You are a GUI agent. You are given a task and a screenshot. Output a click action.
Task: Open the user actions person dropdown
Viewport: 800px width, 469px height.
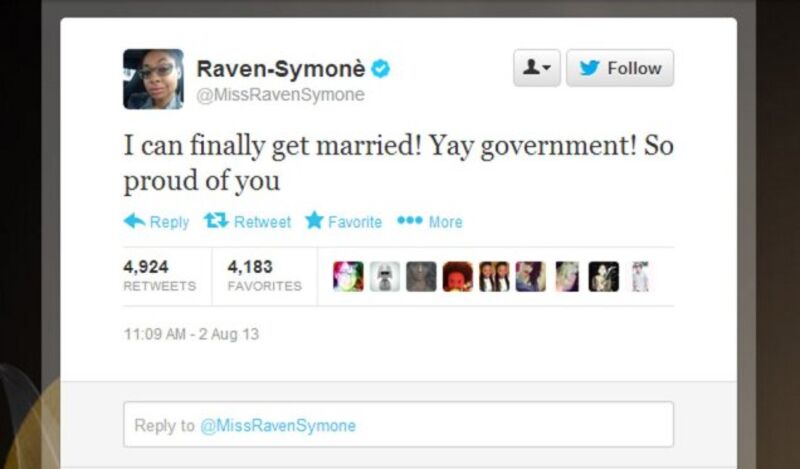(x=537, y=68)
